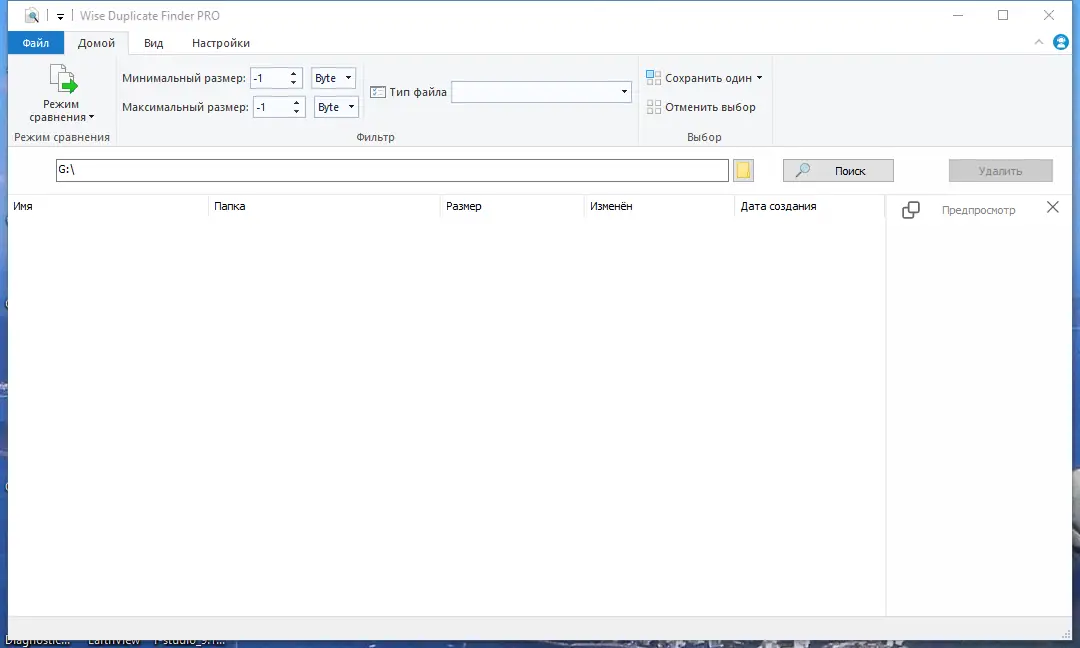The height and width of the screenshot is (648, 1080).
Task: Click Отменить выбор to clear selection
Action: 701,107
